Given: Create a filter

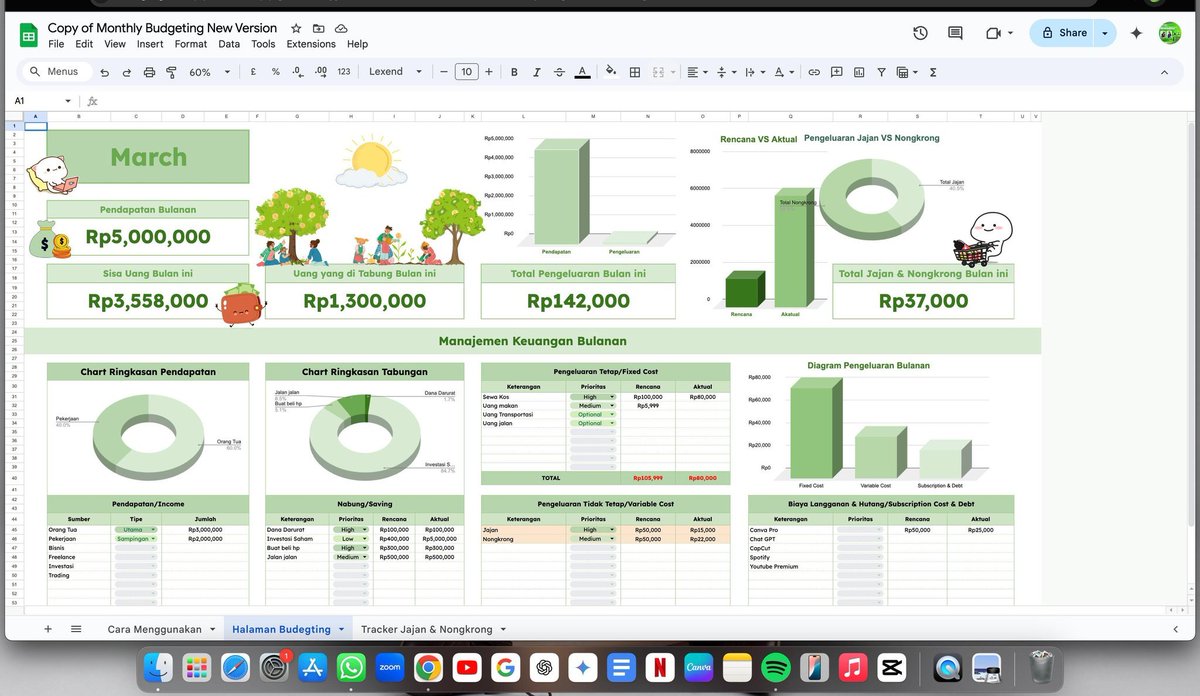Looking at the screenshot, I should click(881, 72).
